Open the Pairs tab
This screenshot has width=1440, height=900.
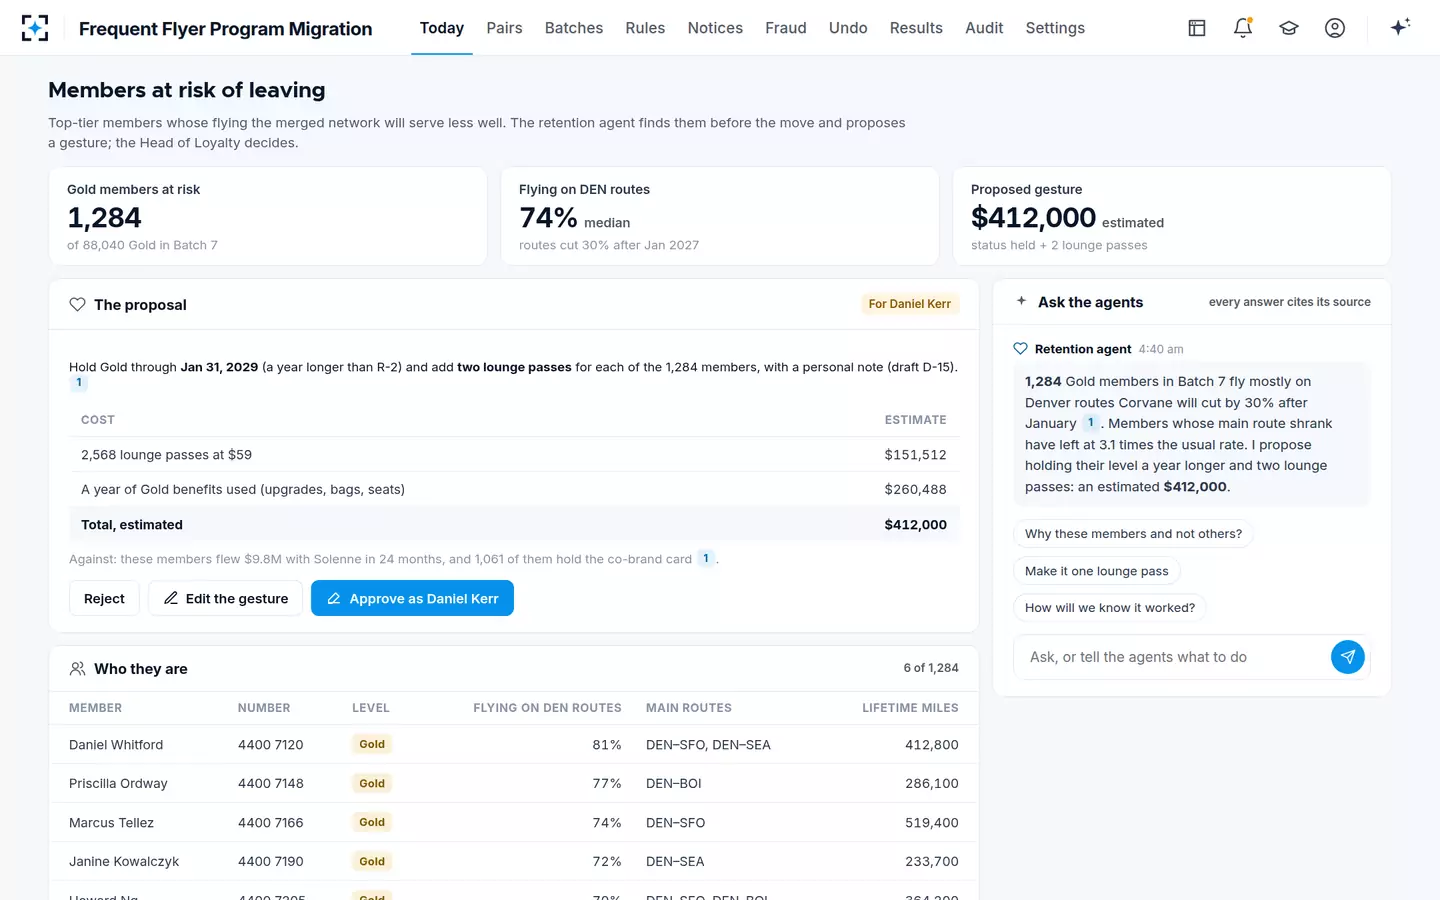504,28
